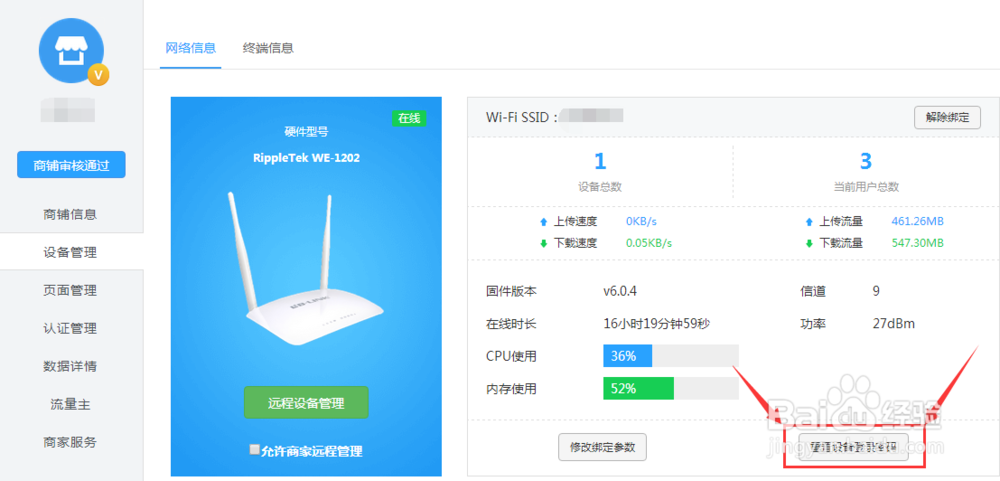Image resolution: width=1000 pixels, height=481 pixels.
Task: Click the firmware version v6.0.4
Action: (x=620, y=292)
